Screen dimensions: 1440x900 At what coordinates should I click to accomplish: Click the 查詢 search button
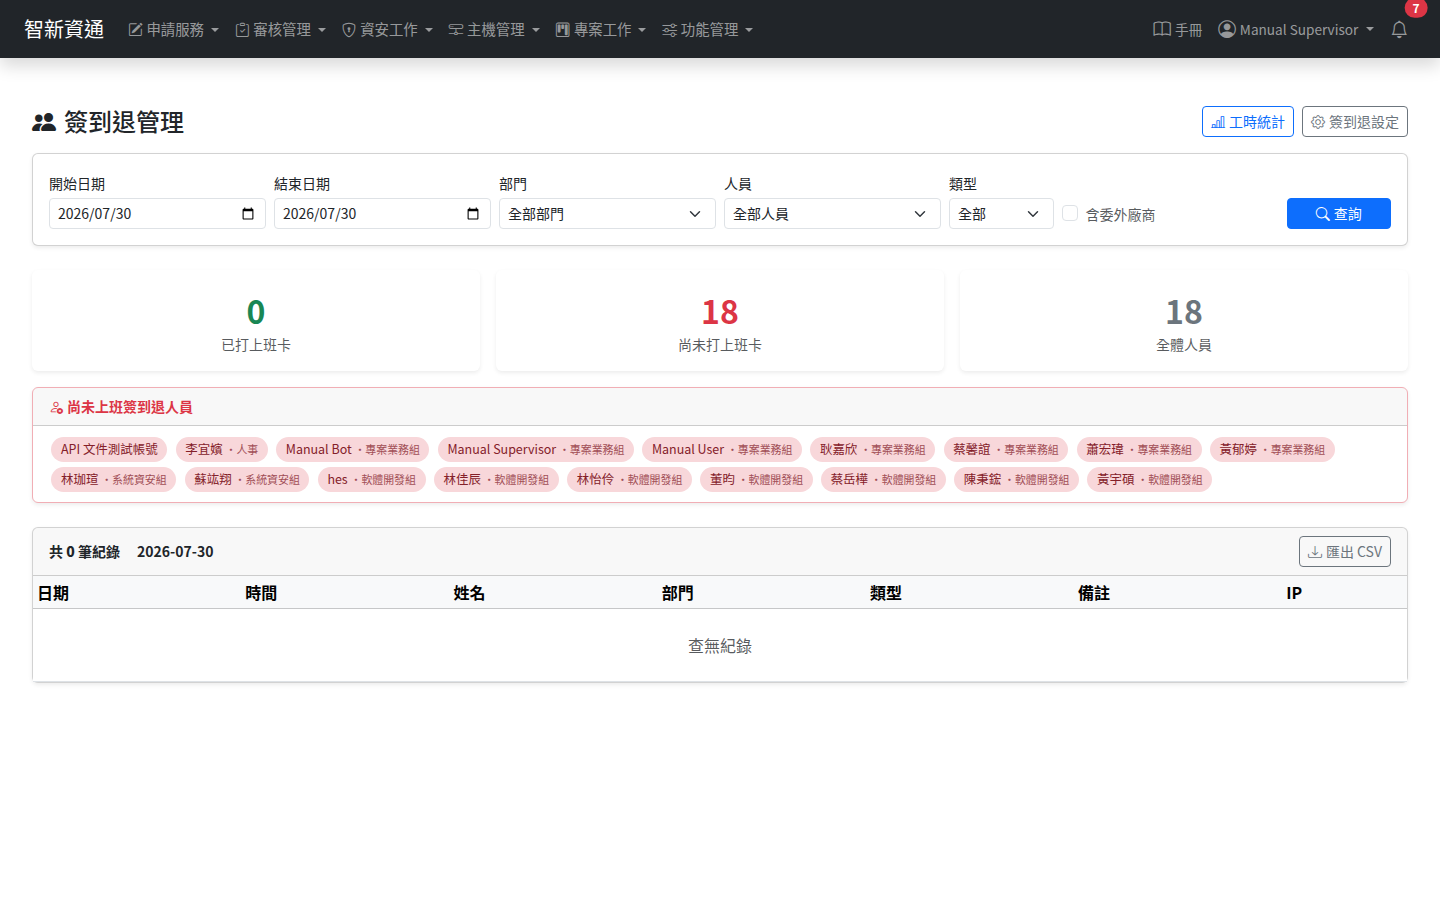[x=1339, y=214]
